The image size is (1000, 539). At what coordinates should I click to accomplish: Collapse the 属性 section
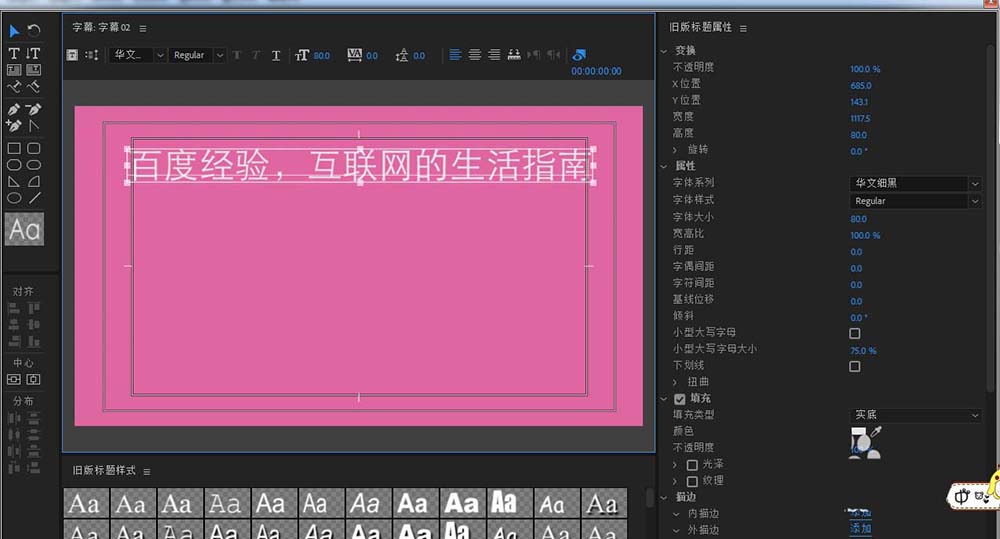(x=663, y=166)
